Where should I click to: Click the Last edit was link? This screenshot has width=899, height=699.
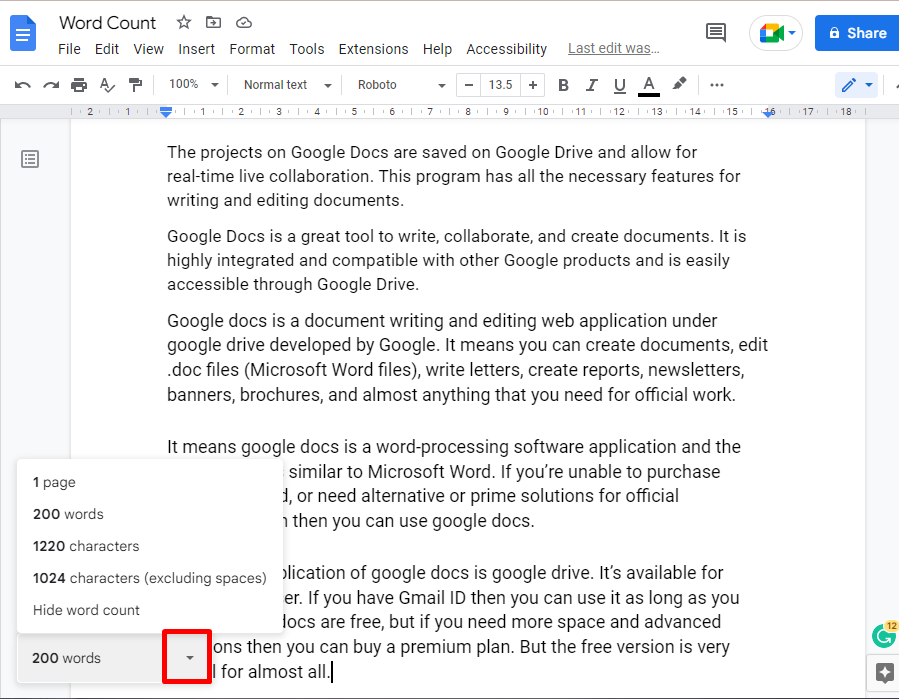613,49
